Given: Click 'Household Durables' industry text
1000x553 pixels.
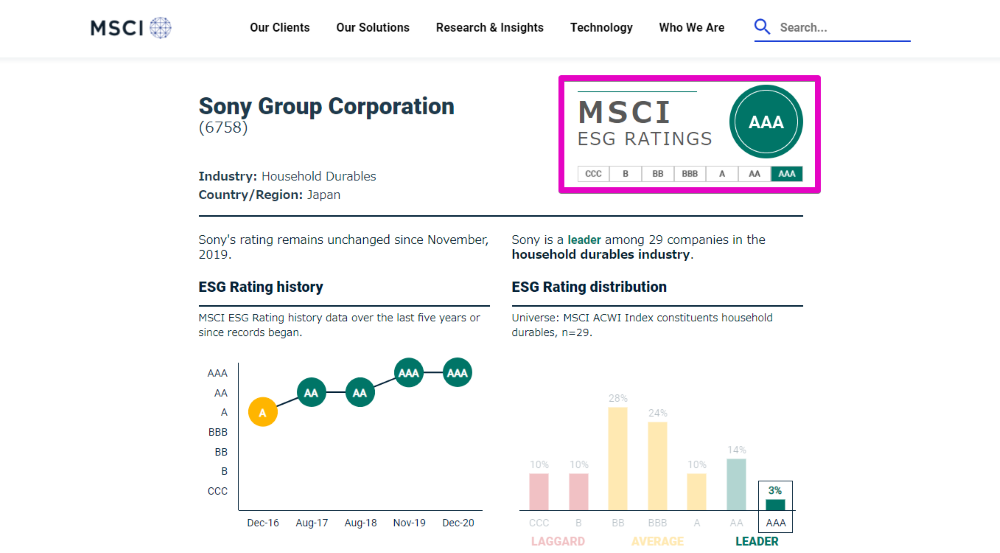Looking at the screenshot, I should point(319,176).
